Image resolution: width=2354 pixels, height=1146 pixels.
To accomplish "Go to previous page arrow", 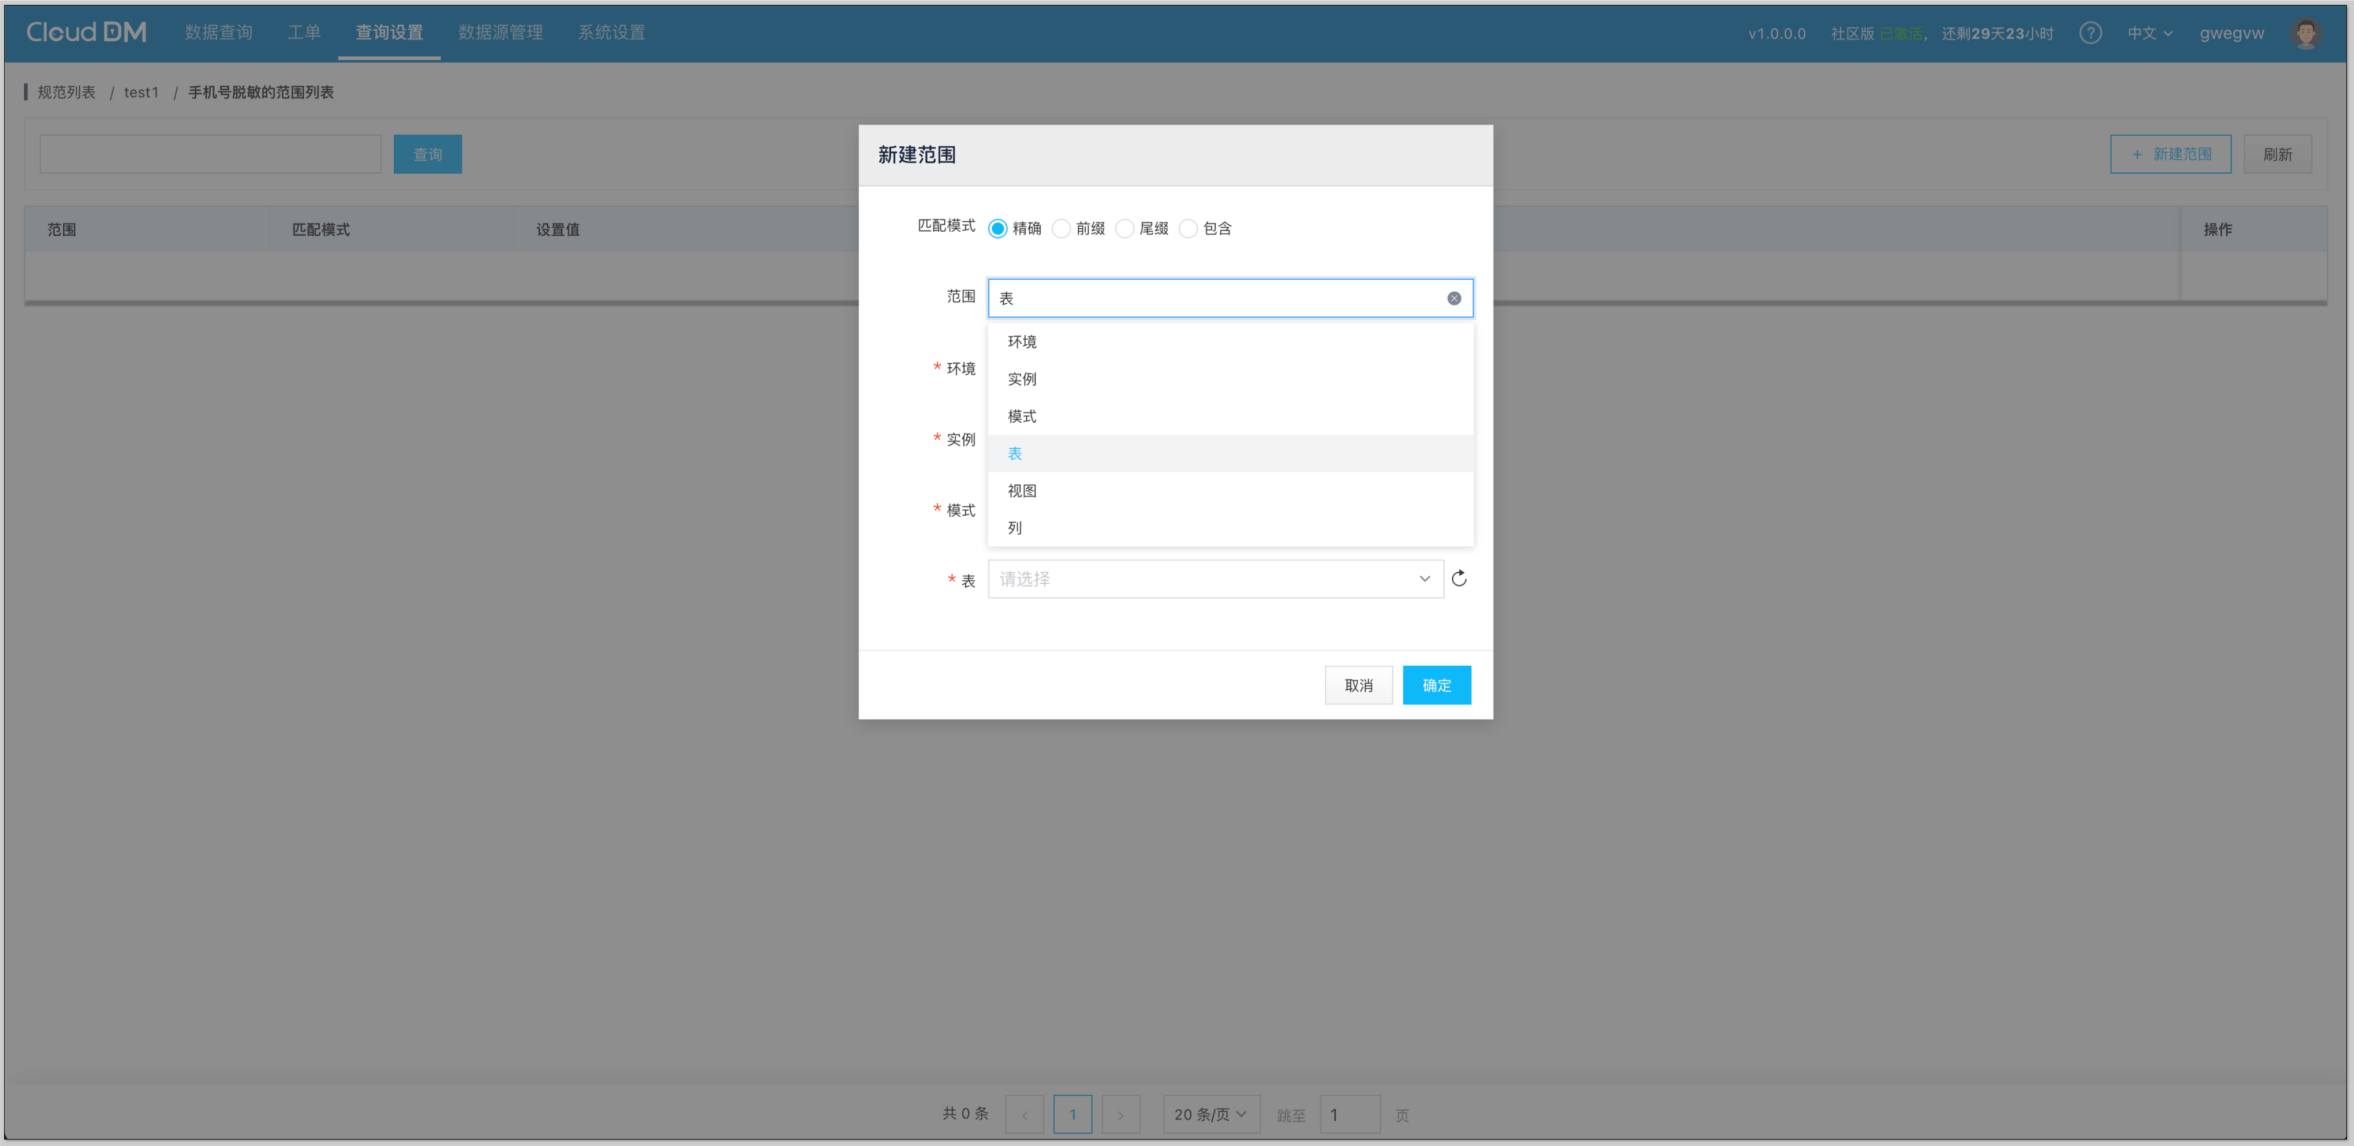I will pos(1024,1114).
